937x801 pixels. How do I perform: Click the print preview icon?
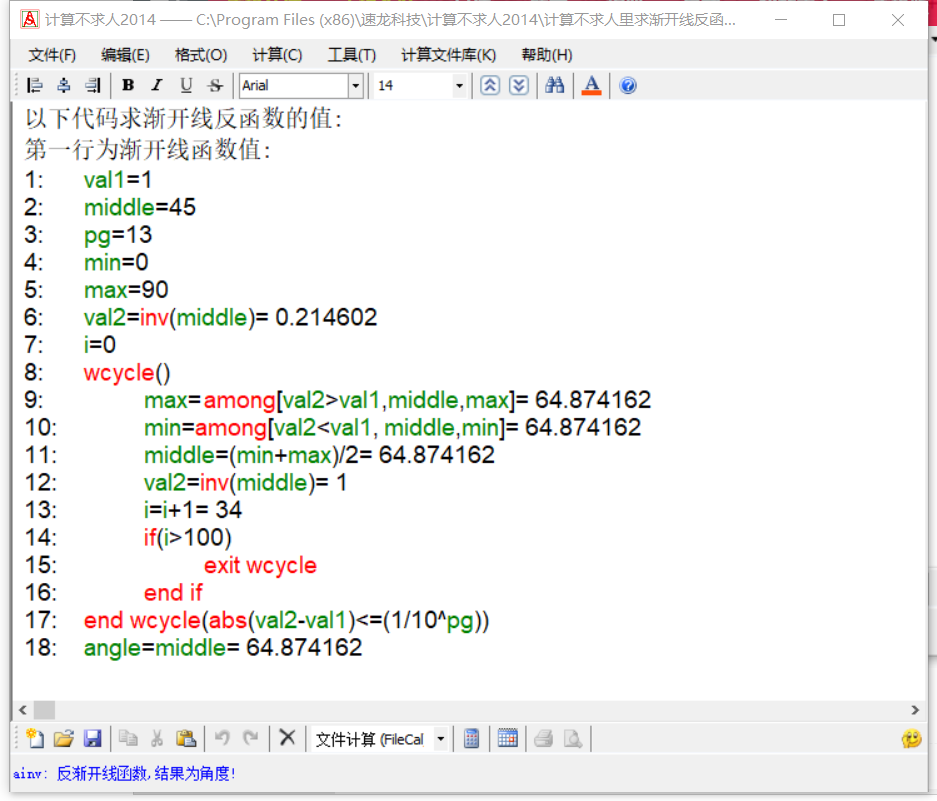click(572, 739)
